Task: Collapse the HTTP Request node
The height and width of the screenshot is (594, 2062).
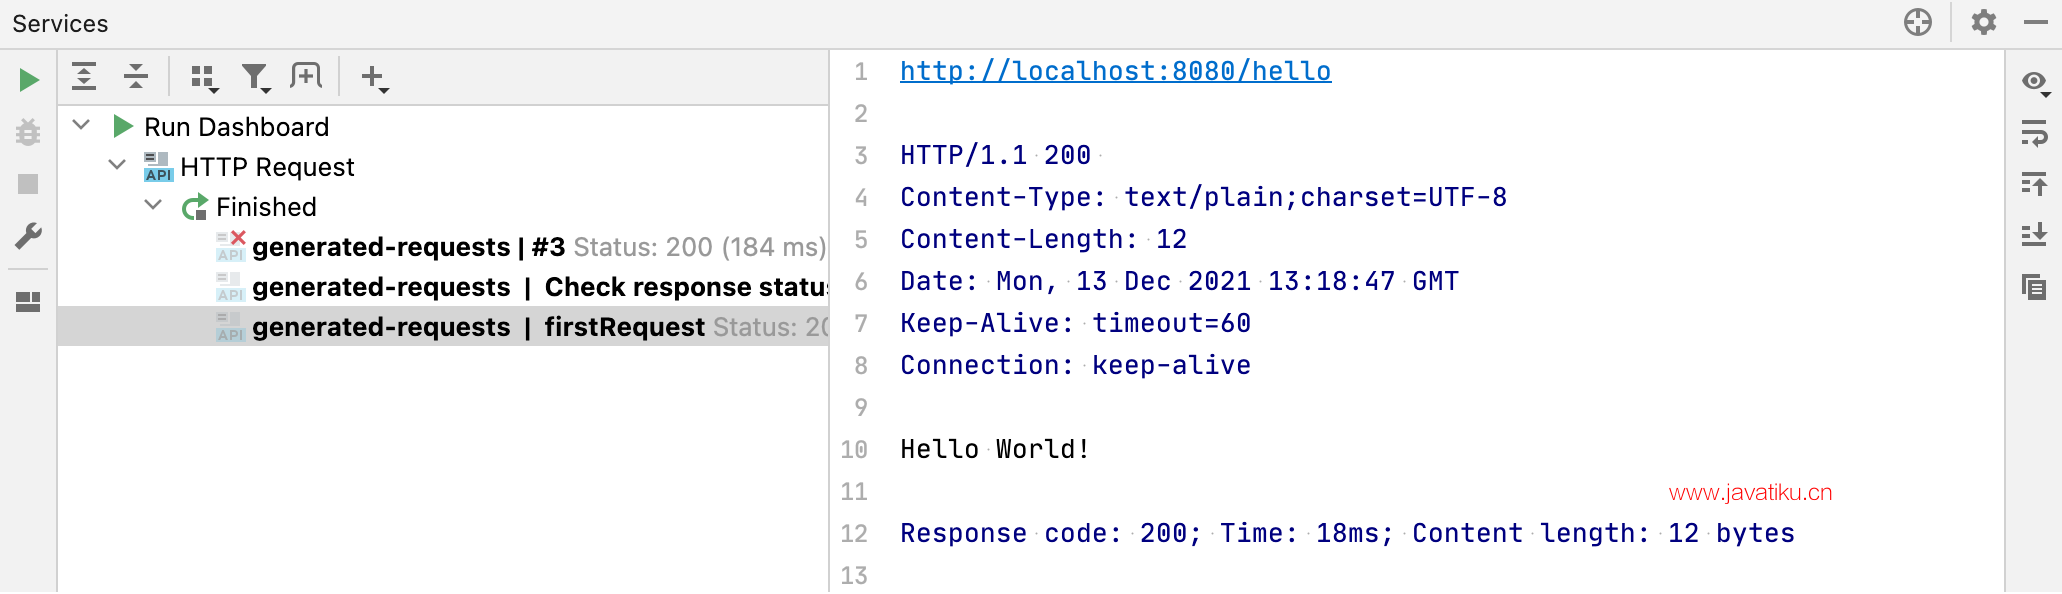Action: coord(117,165)
